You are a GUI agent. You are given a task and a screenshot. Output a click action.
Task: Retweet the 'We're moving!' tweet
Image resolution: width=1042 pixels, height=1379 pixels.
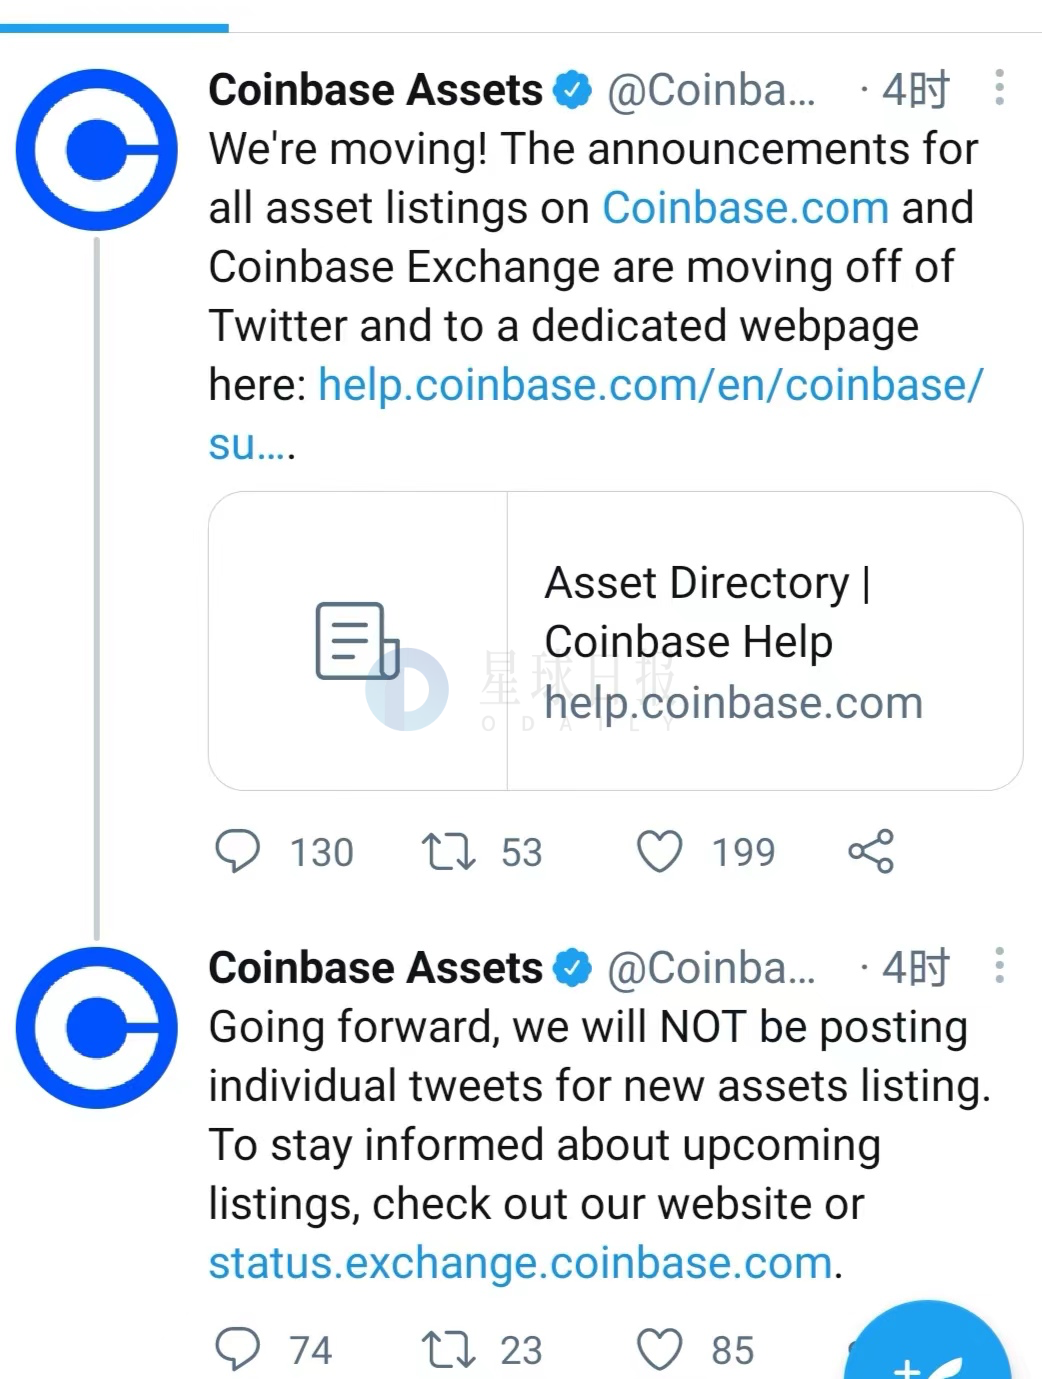(447, 852)
